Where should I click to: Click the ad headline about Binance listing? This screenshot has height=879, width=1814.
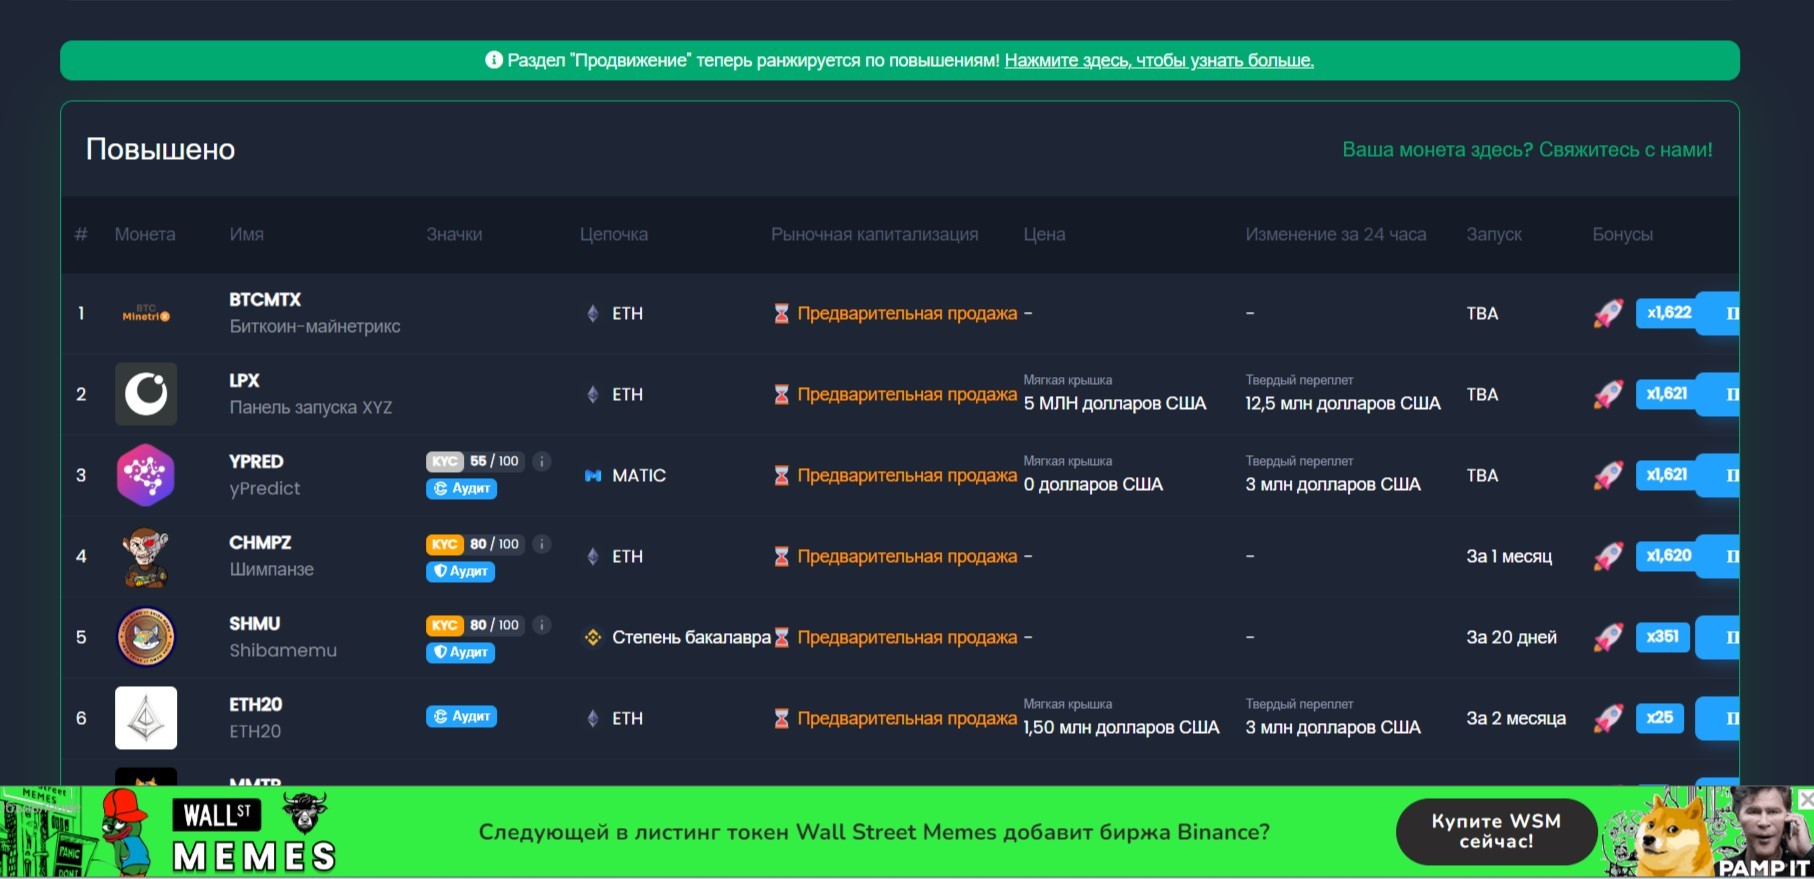coord(874,832)
